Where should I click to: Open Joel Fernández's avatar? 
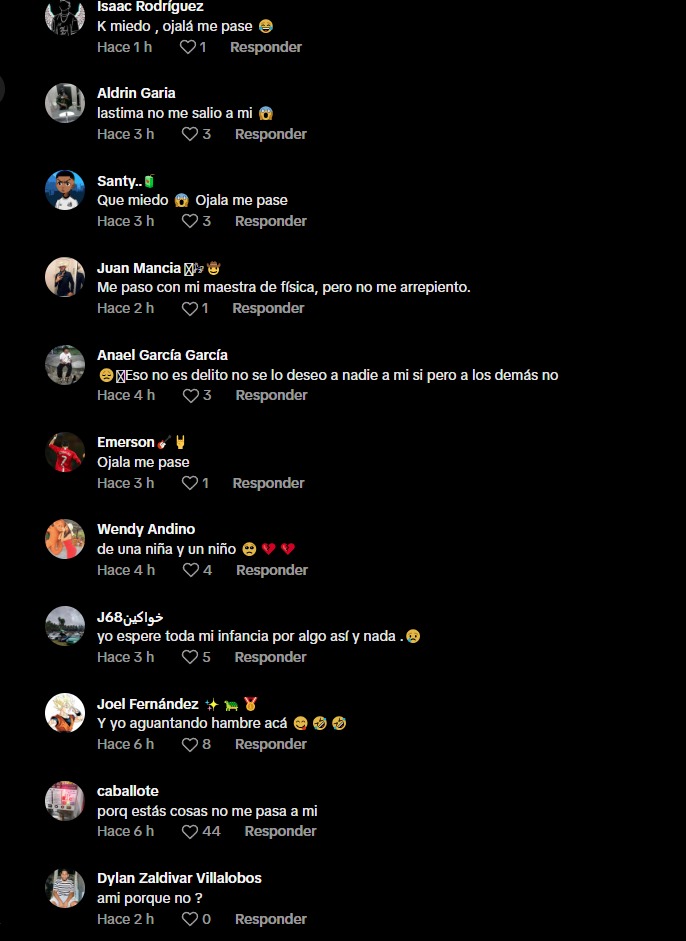click(65, 713)
